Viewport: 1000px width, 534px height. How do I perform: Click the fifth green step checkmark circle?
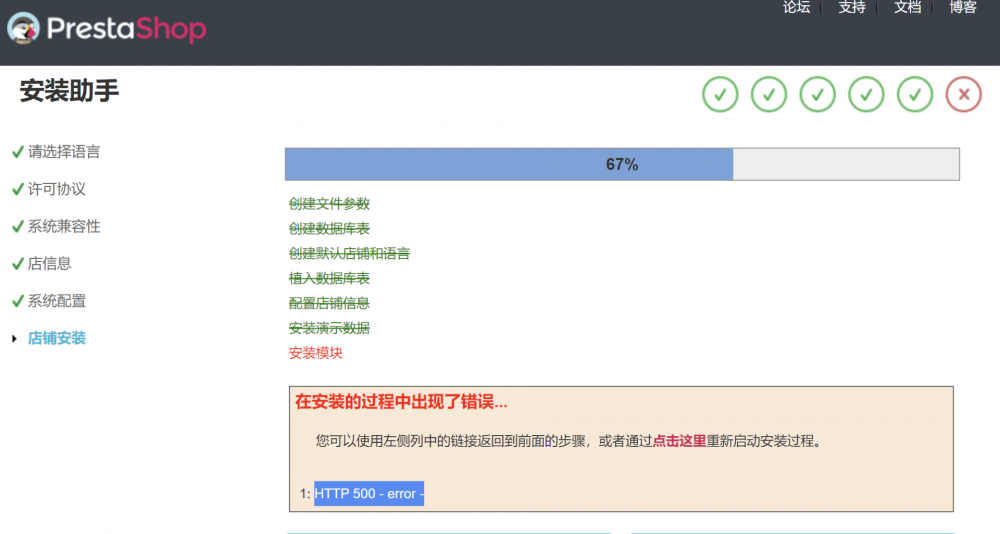pyautogui.click(x=915, y=94)
